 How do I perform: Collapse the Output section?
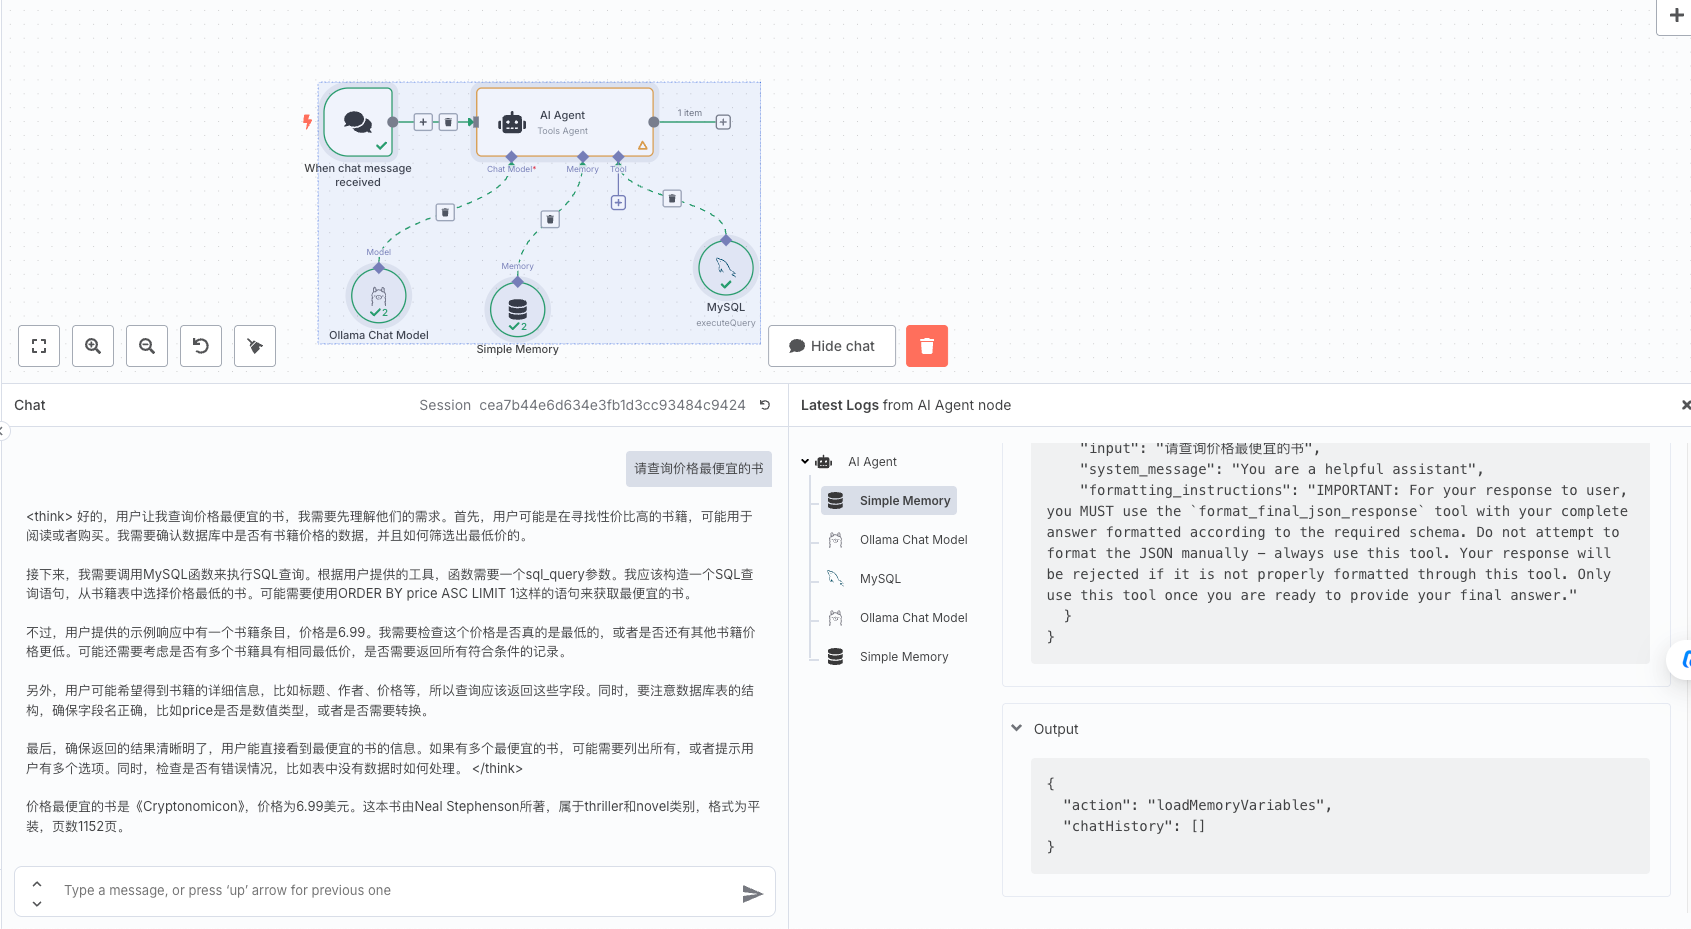pos(1017,729)
